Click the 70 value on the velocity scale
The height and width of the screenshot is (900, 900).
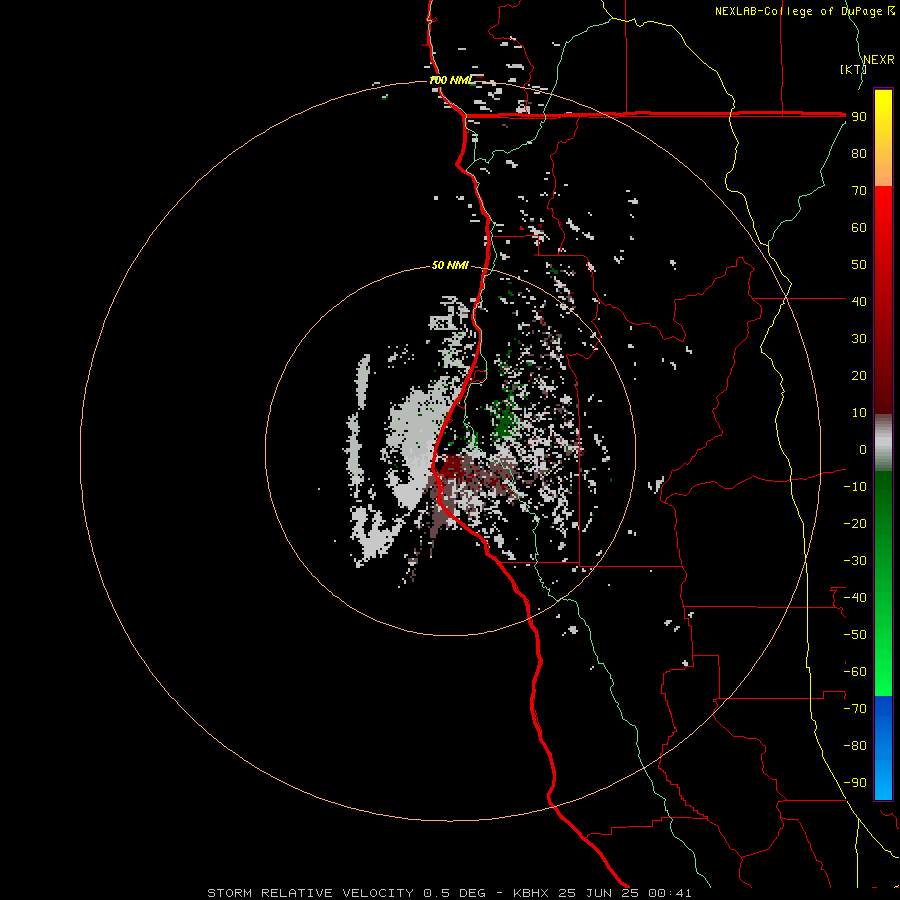pyautogui.click(x=859, y=191)
